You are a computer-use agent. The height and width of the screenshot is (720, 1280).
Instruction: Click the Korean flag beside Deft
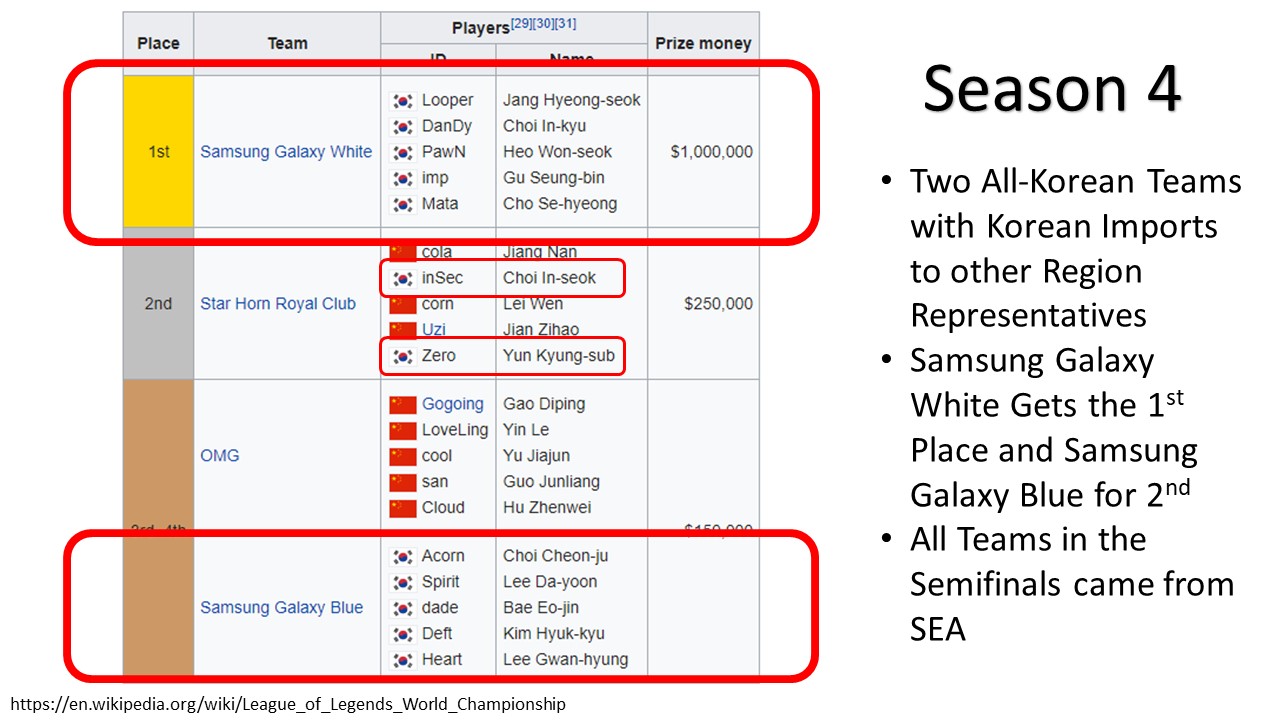coord(403,633)
